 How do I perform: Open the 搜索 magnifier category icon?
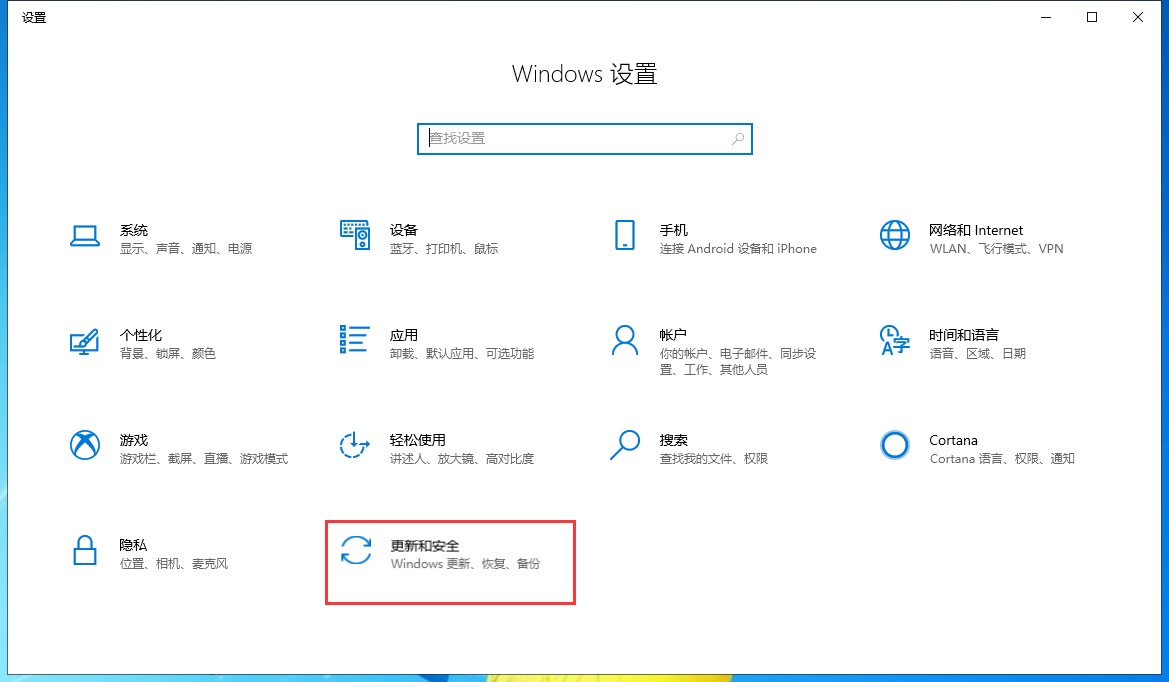(x=625, y=445)
